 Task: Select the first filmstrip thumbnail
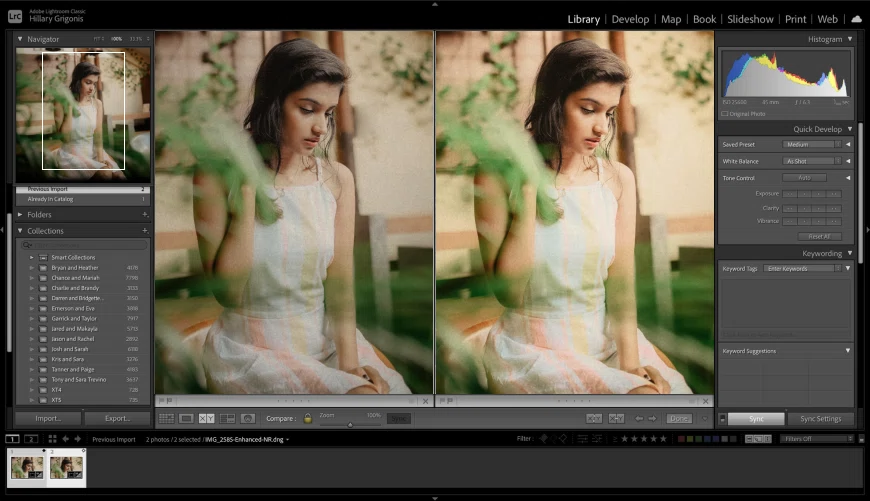pos(27,468)
